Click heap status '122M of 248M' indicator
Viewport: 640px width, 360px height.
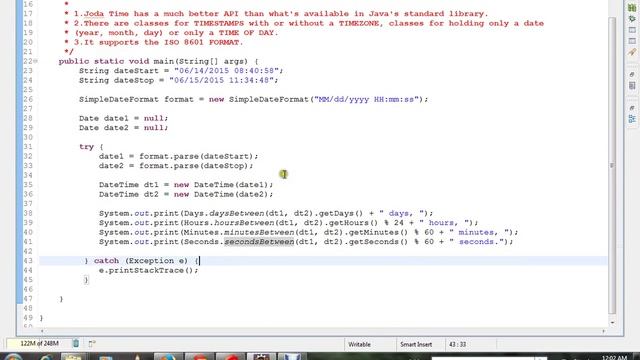[x=39, y=344]
